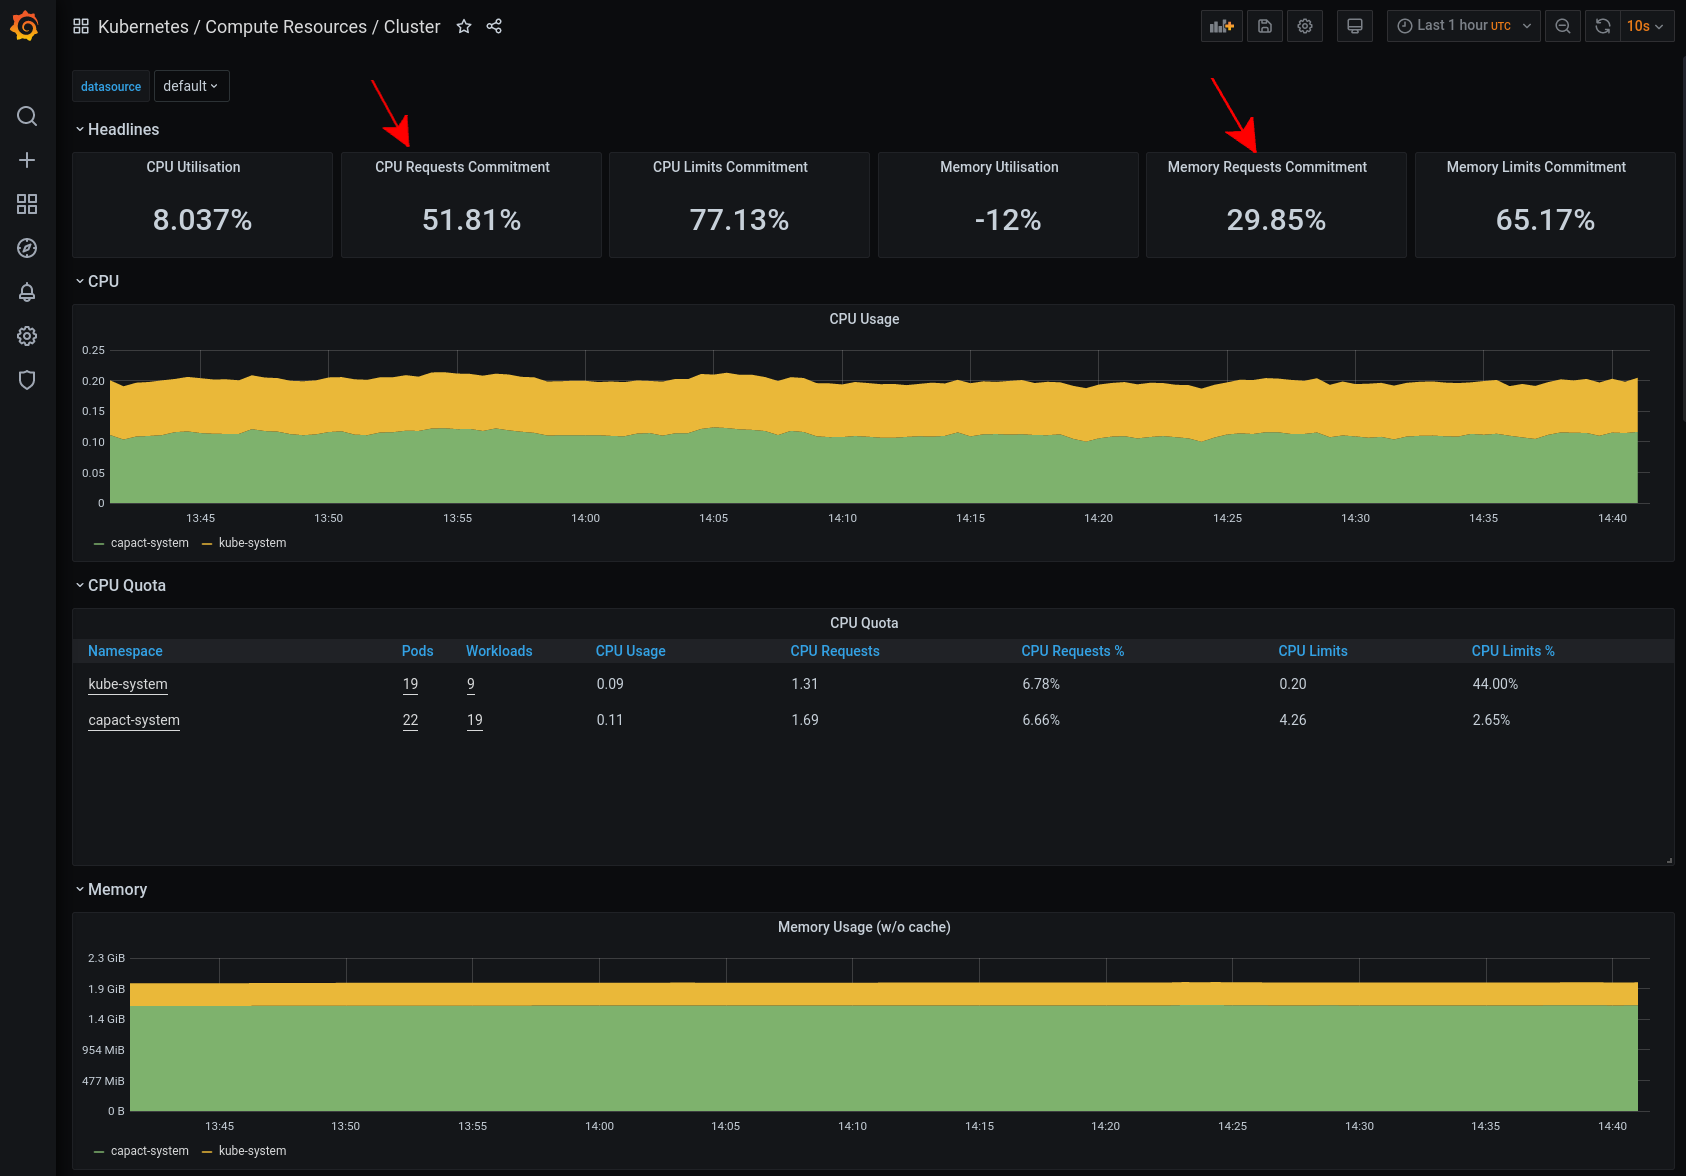The image size is (1686, 1176).
Task: Select the Explore compass icon
Action: [27, 248]
